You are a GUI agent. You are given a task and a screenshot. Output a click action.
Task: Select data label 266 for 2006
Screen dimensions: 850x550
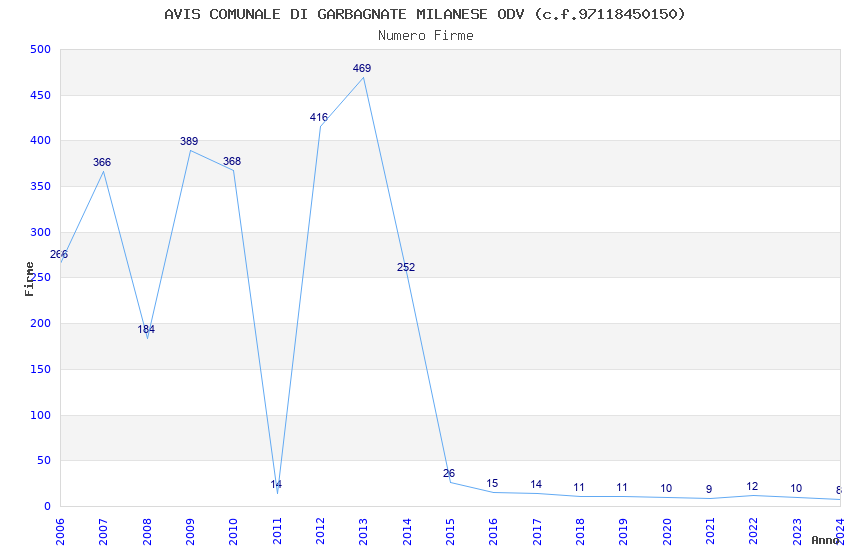tap(59, 254)
